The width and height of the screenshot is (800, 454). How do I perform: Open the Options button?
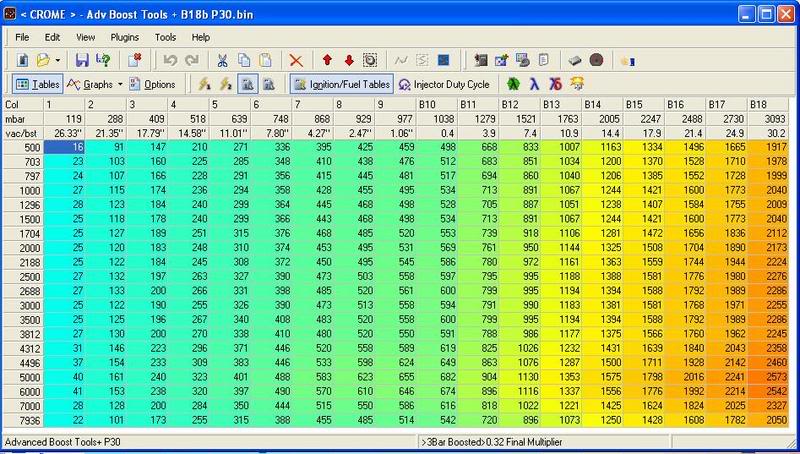click(x=152, y=84)
